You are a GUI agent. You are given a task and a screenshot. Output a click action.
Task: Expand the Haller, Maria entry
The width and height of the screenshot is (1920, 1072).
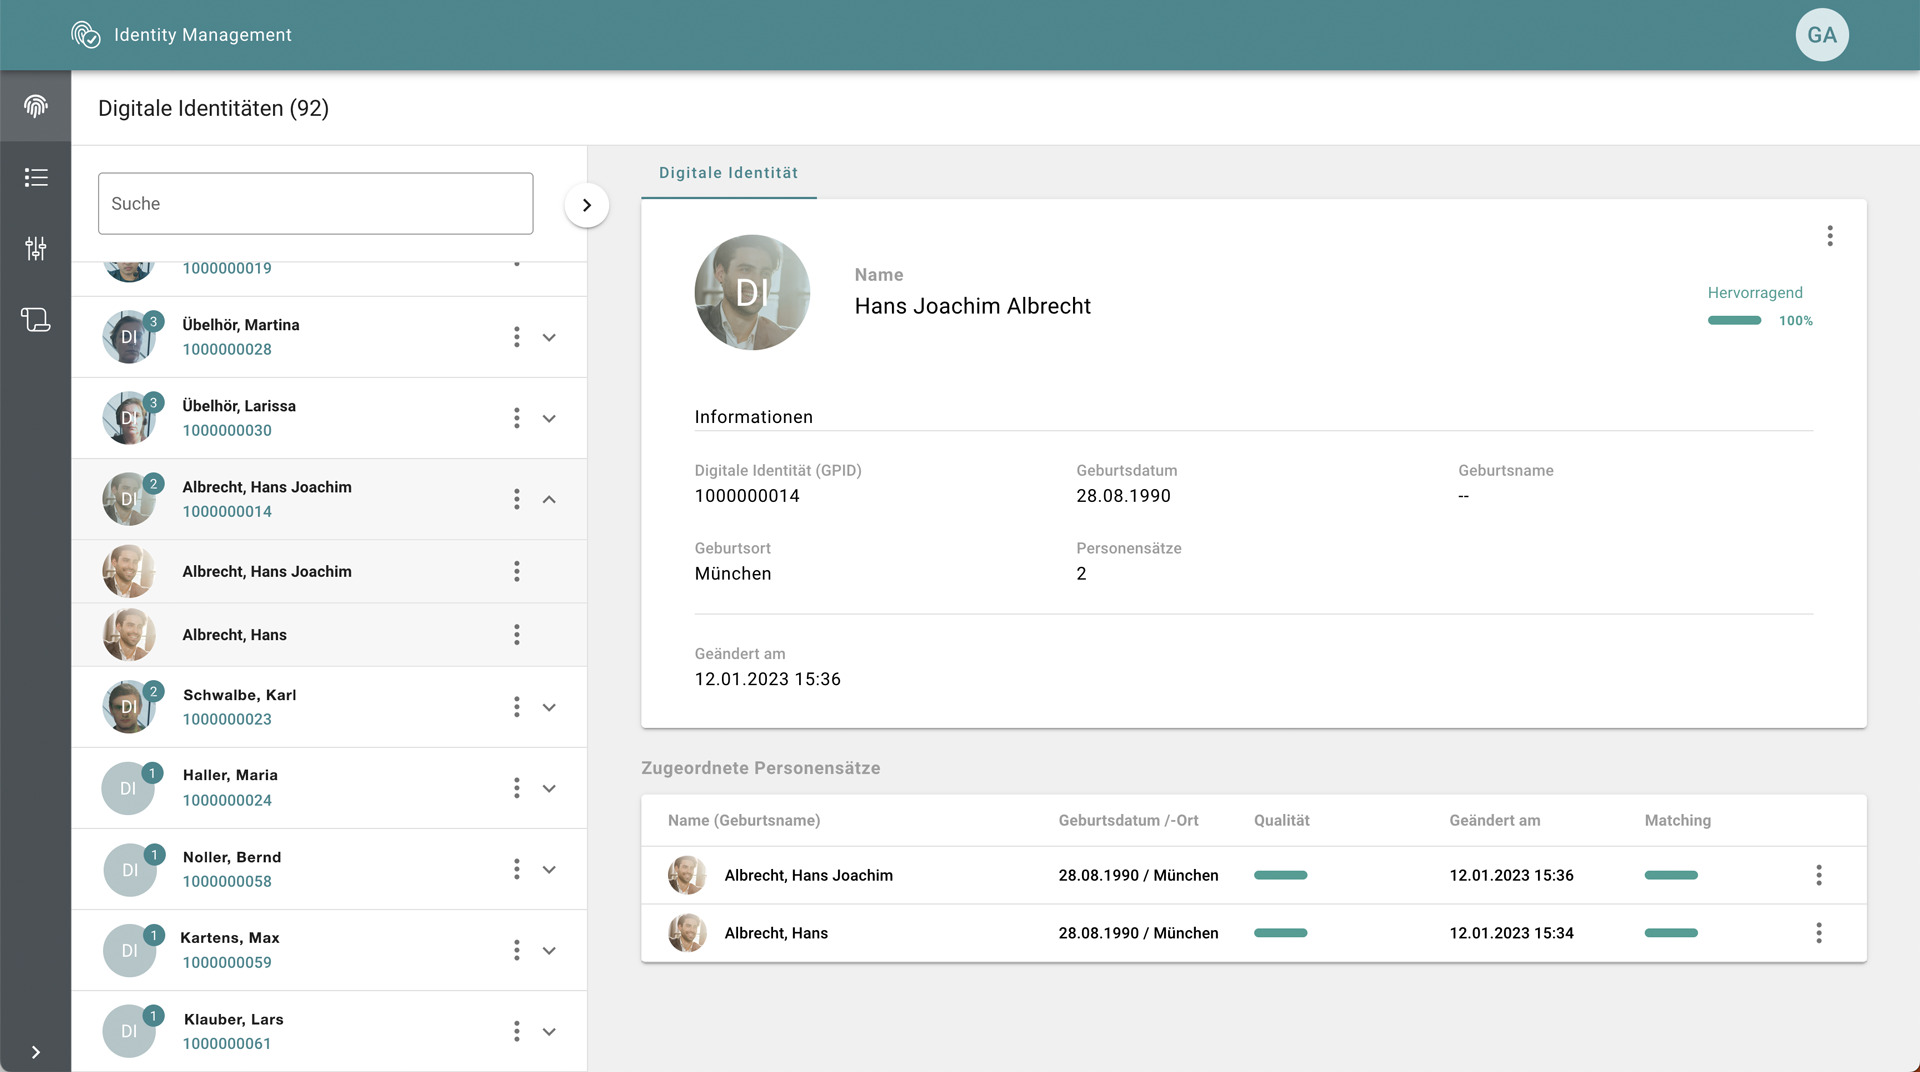549,788
